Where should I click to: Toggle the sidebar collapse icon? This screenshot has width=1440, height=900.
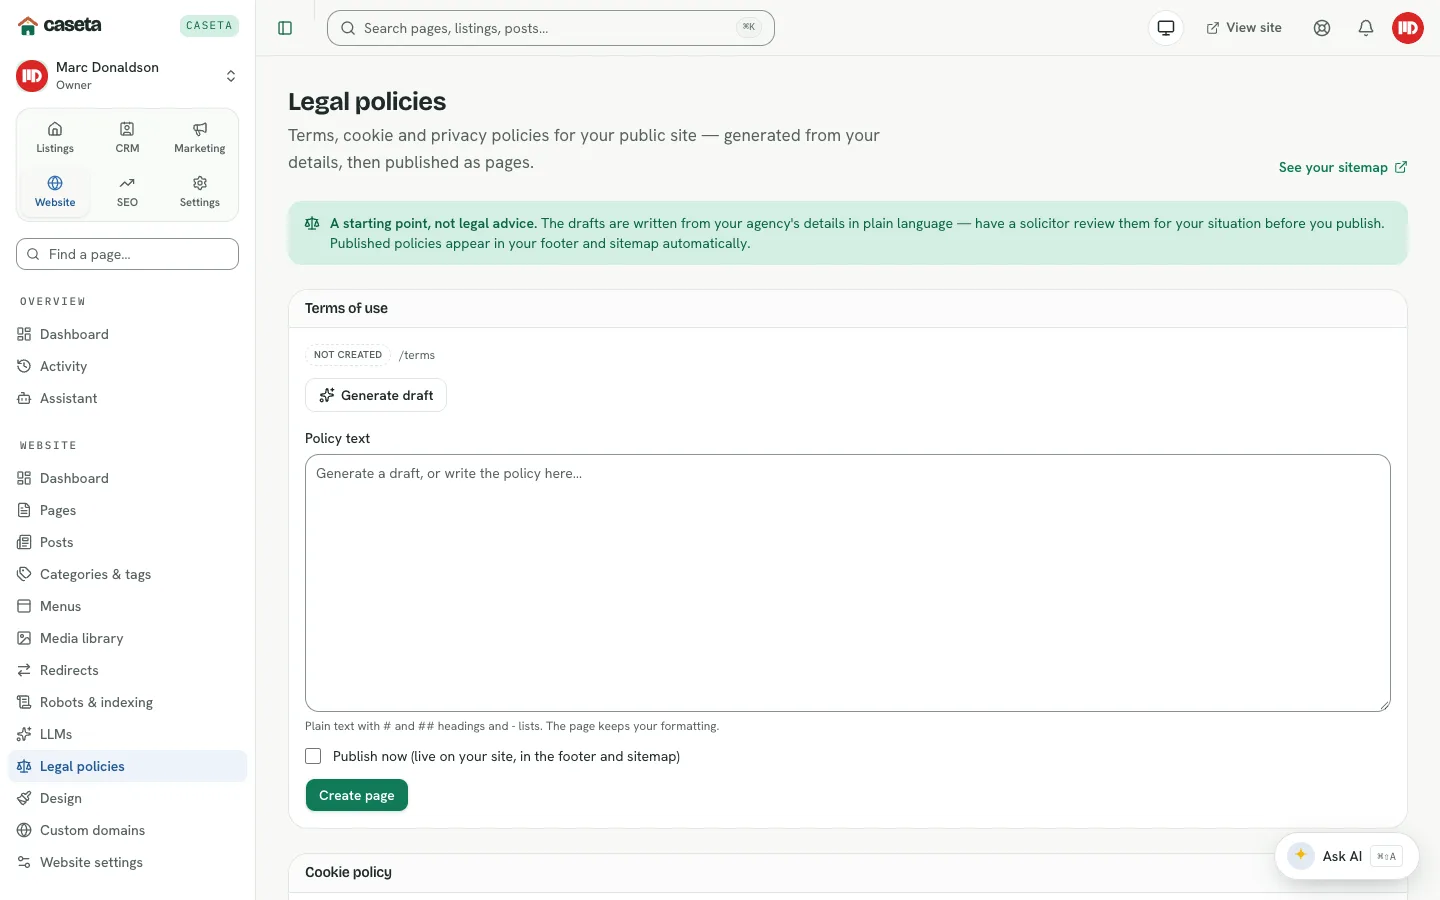point(285,28)
